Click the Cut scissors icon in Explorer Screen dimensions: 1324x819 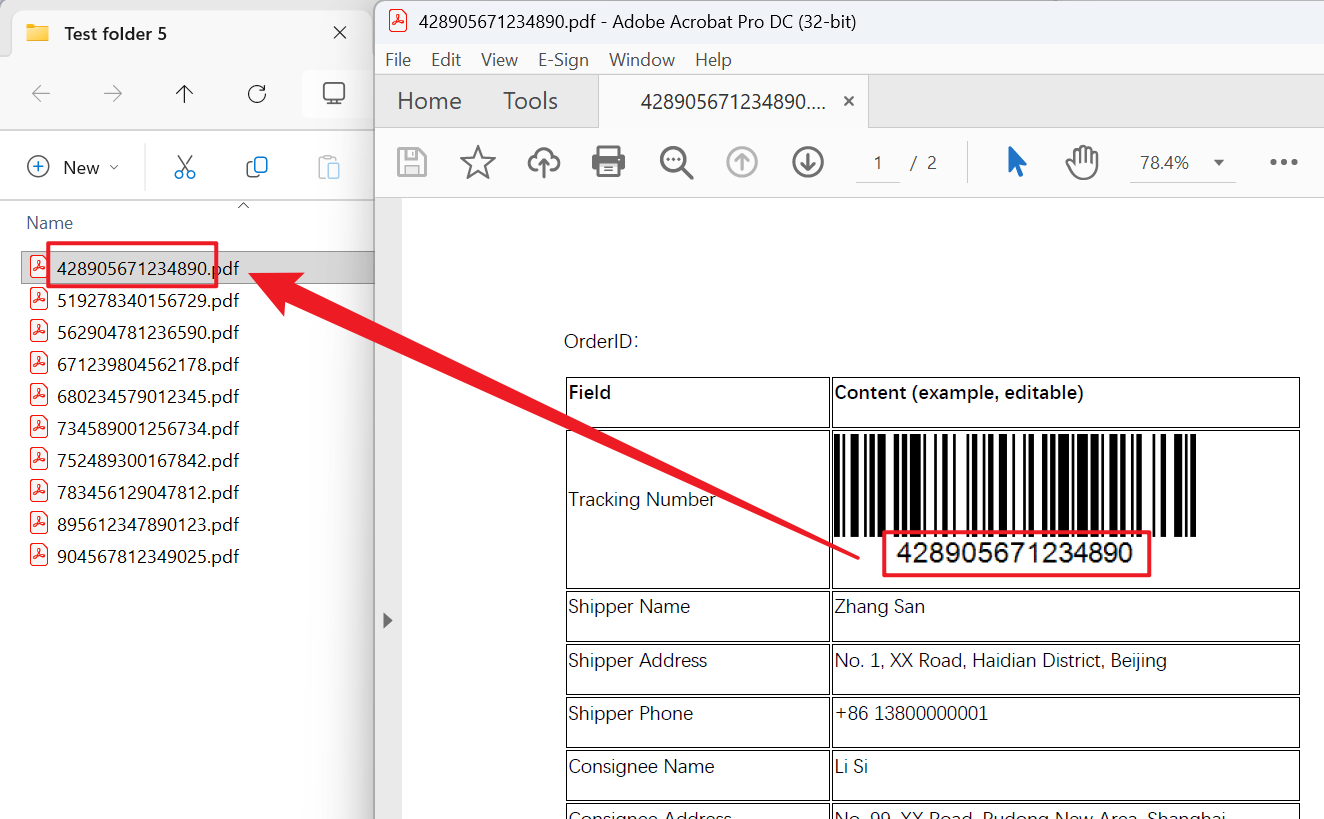pos(185,167)
